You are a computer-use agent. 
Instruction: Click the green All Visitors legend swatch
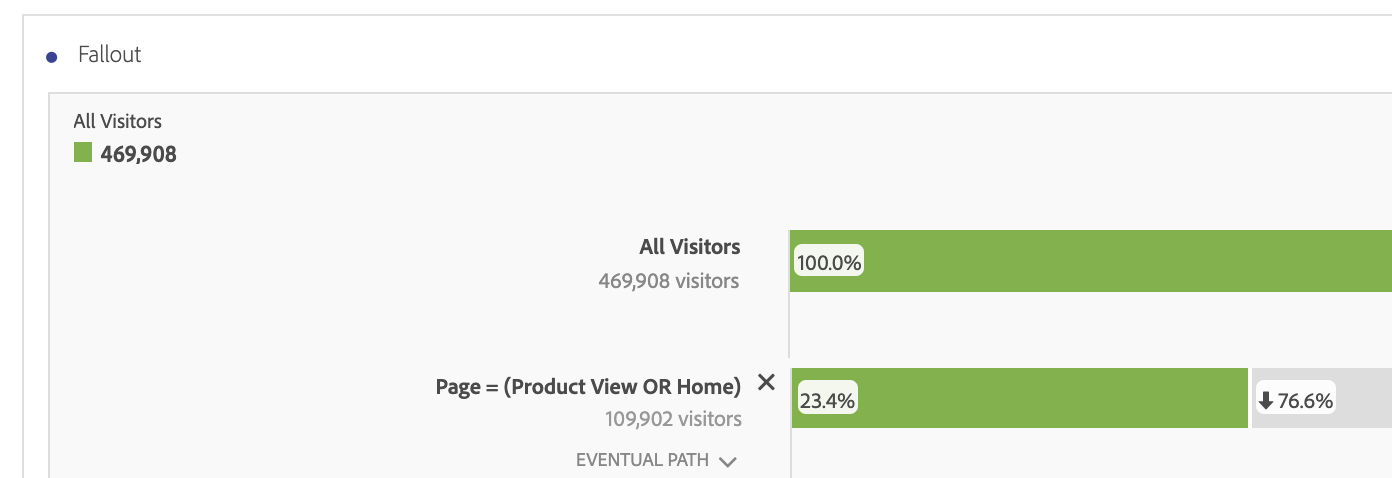(x=83, y=153)
